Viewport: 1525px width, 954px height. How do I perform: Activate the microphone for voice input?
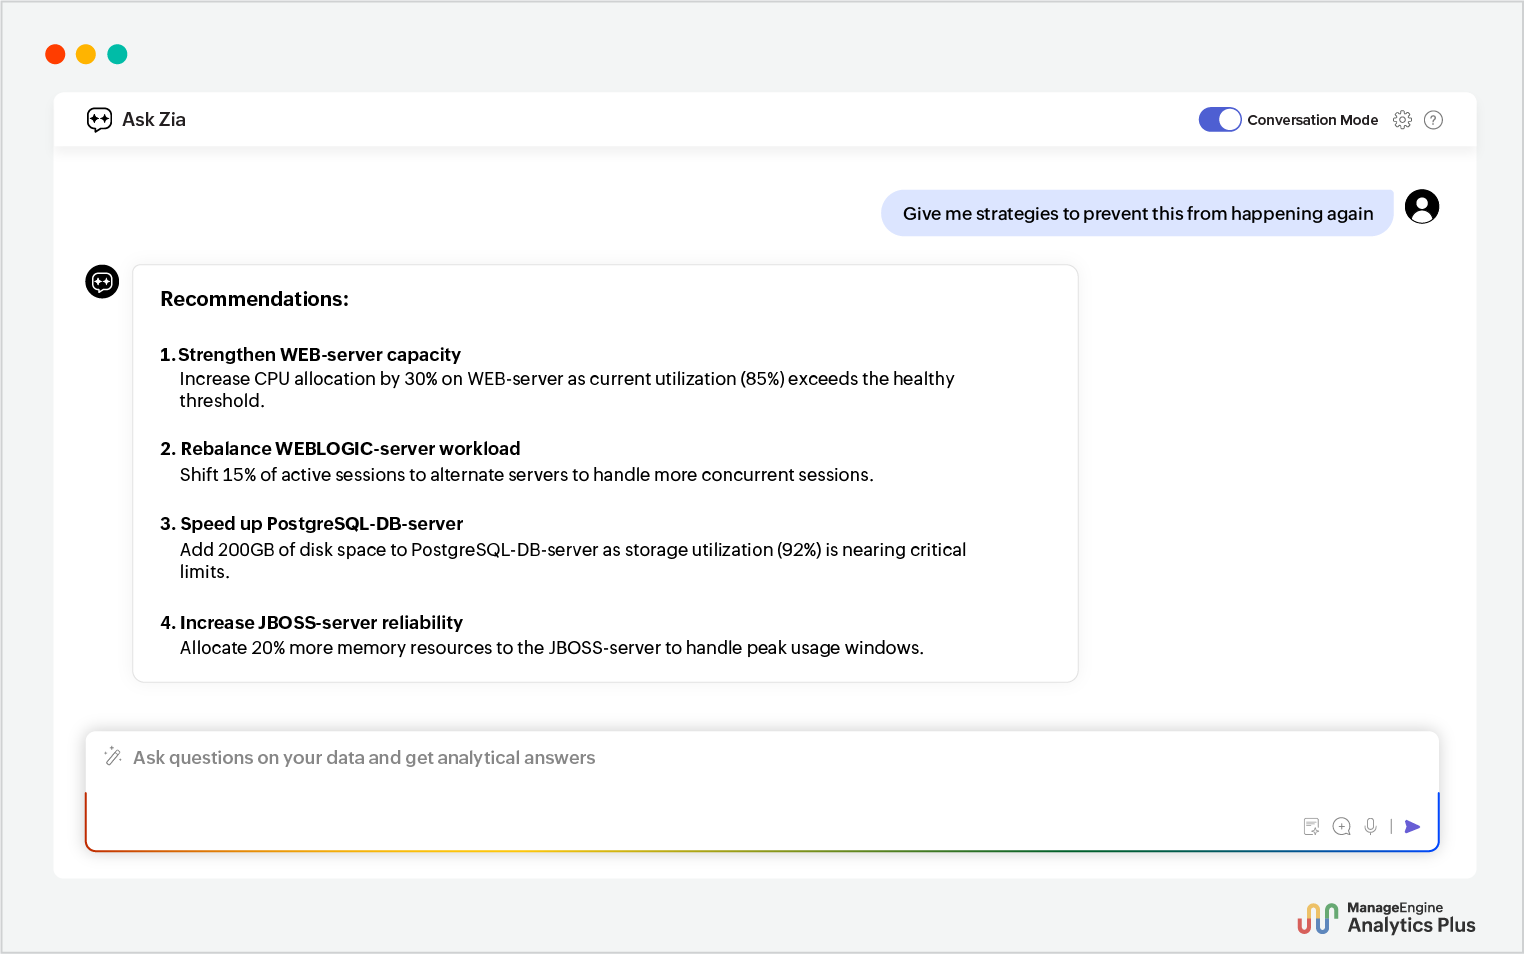(x=1370, y=826)
